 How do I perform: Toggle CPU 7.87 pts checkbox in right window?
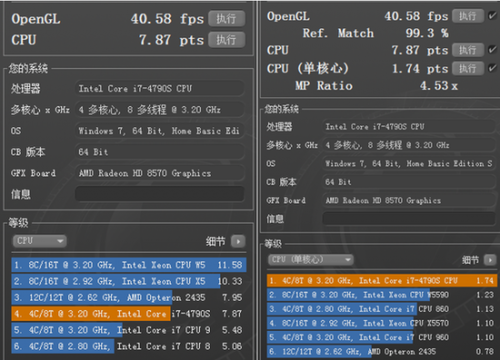click(492, 50)
